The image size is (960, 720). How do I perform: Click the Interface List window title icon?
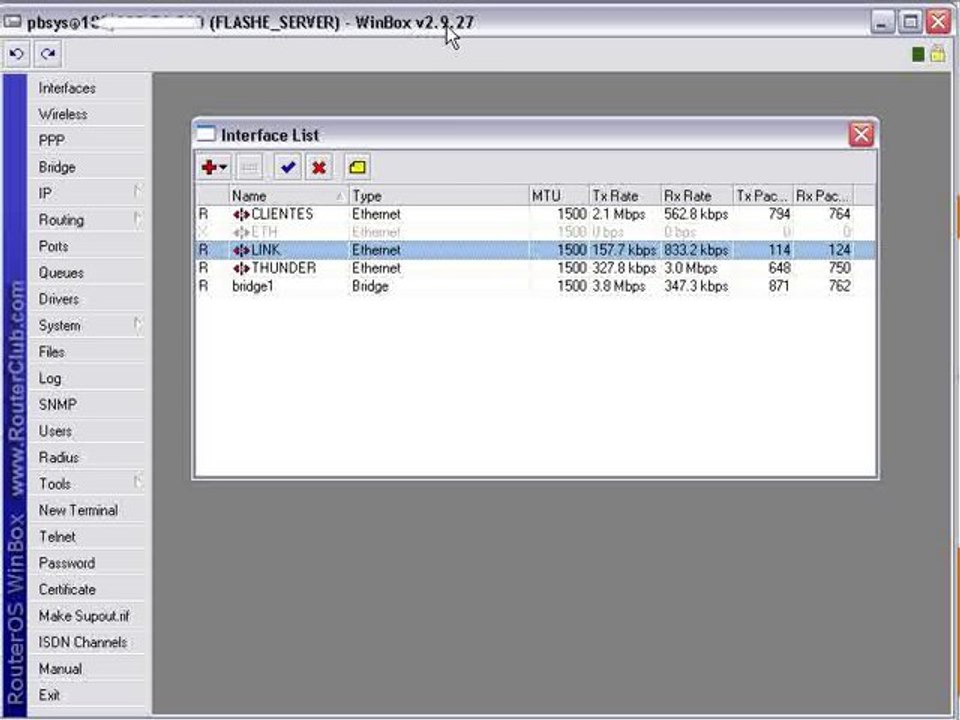click(x=206, y=134)
